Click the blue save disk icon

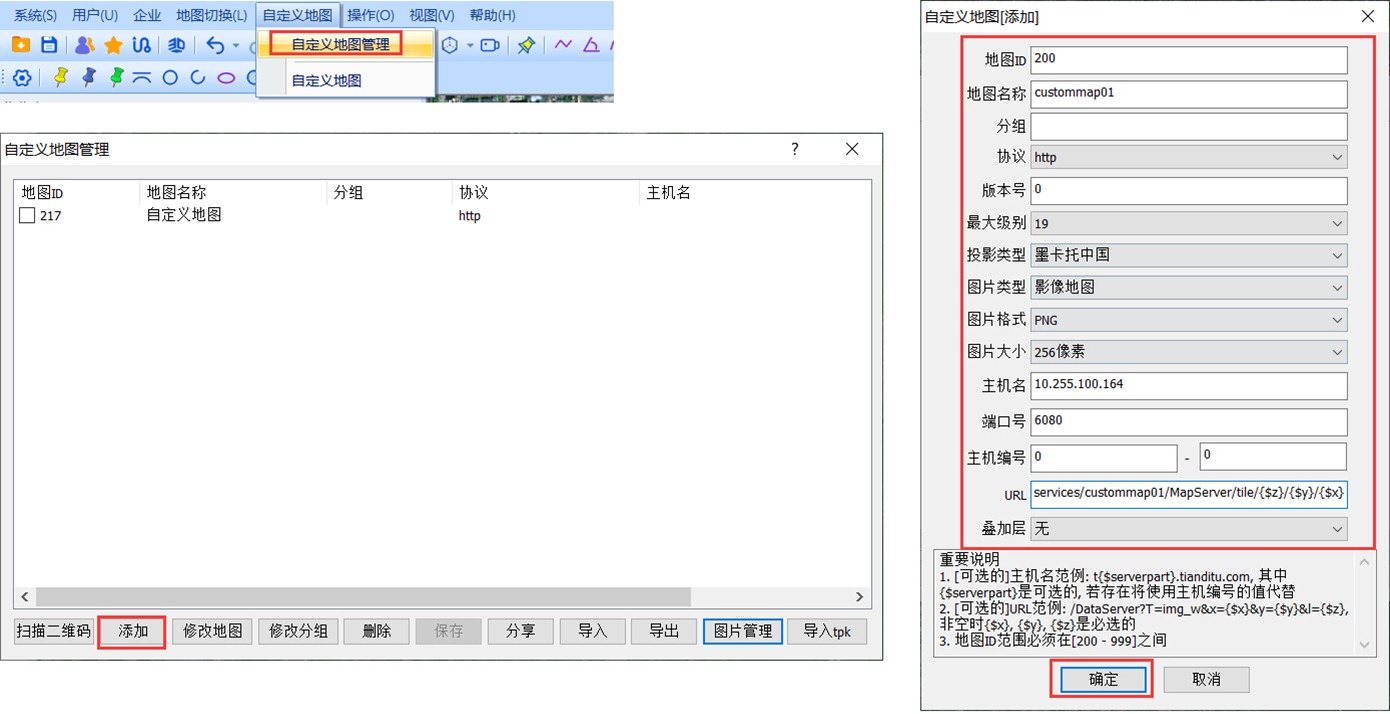tap(48, 45)
